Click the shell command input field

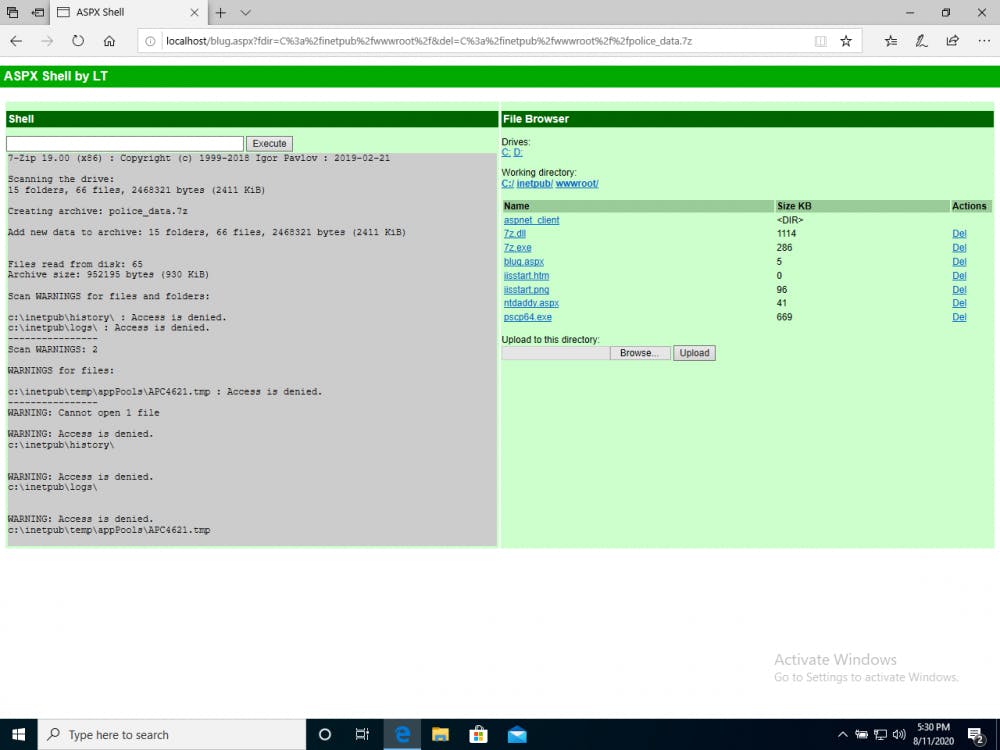[123, 142]
